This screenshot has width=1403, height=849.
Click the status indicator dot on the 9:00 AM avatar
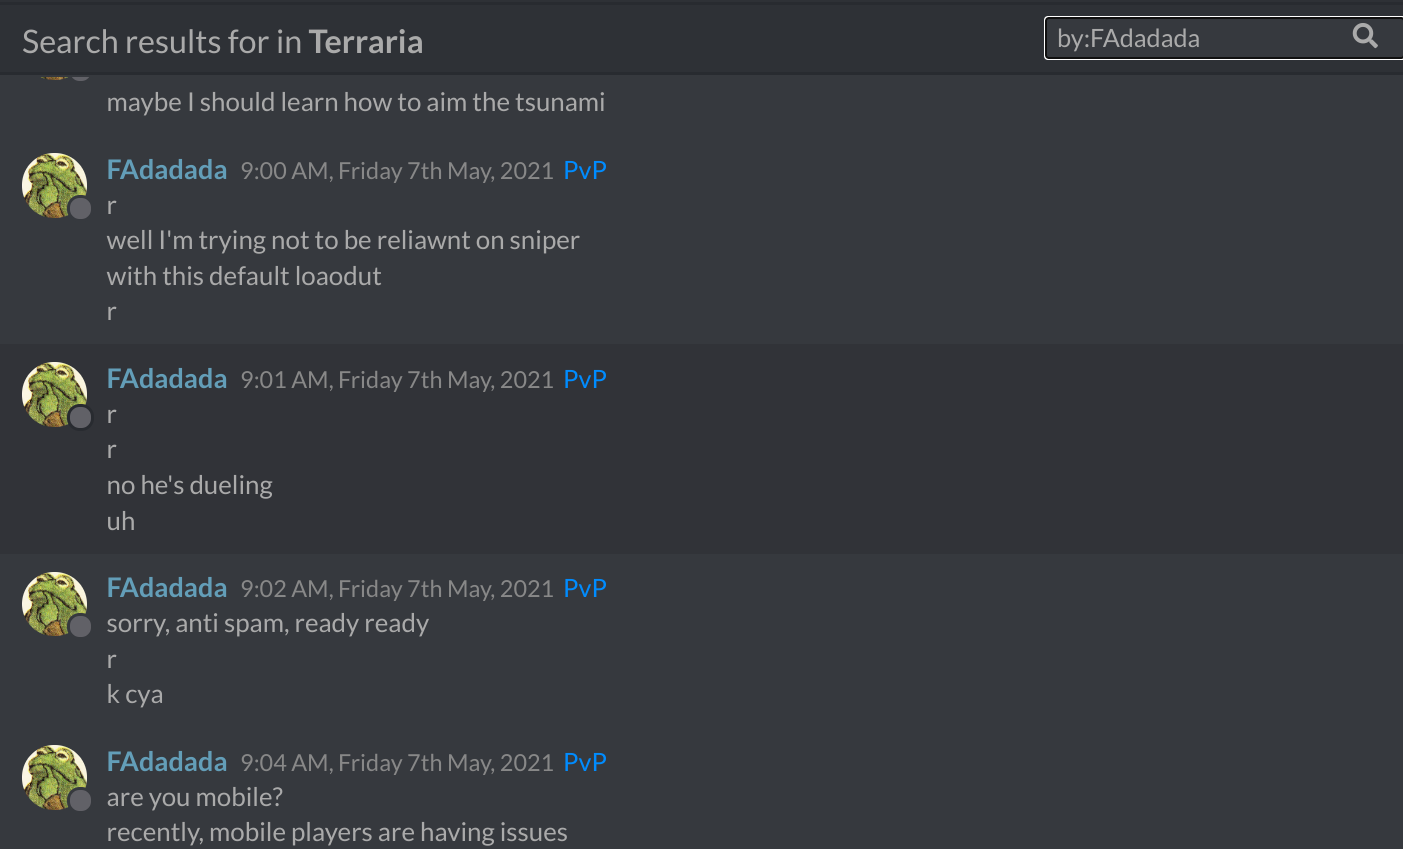[80, 208]
